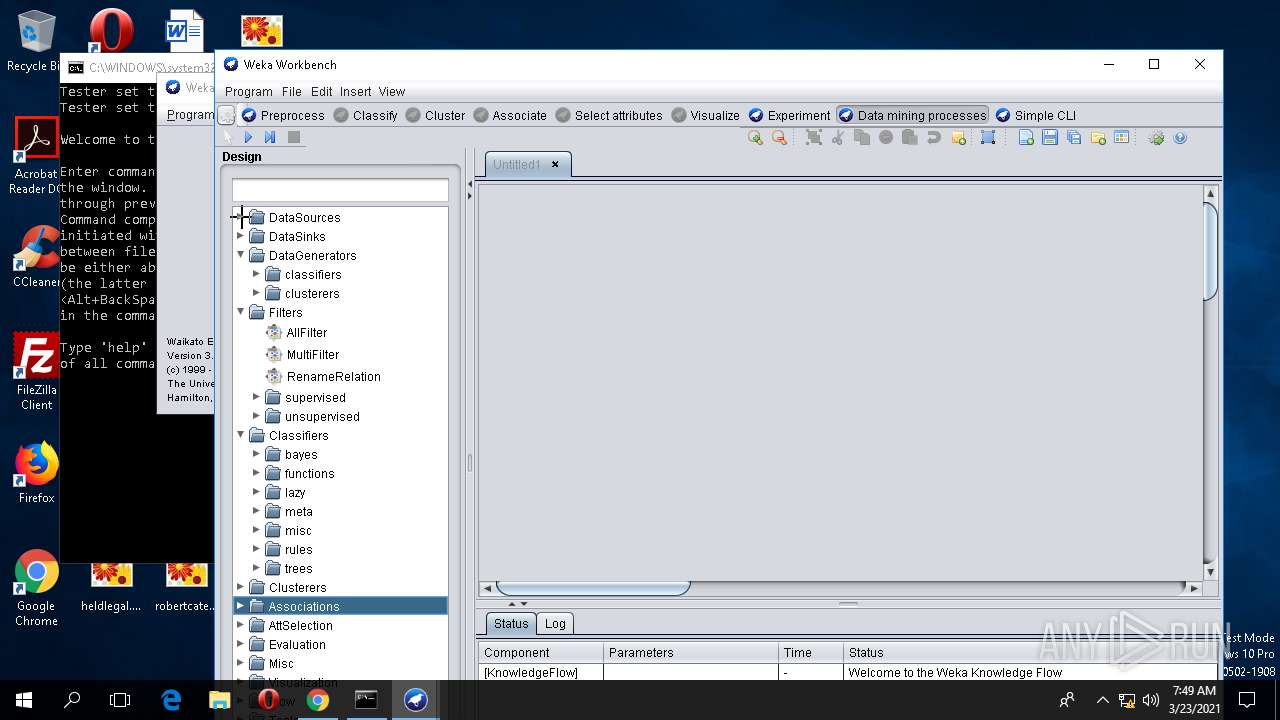Collapse the Filters tree node
Viewport: 1280px width, 720px height.
tap(240, 313)
